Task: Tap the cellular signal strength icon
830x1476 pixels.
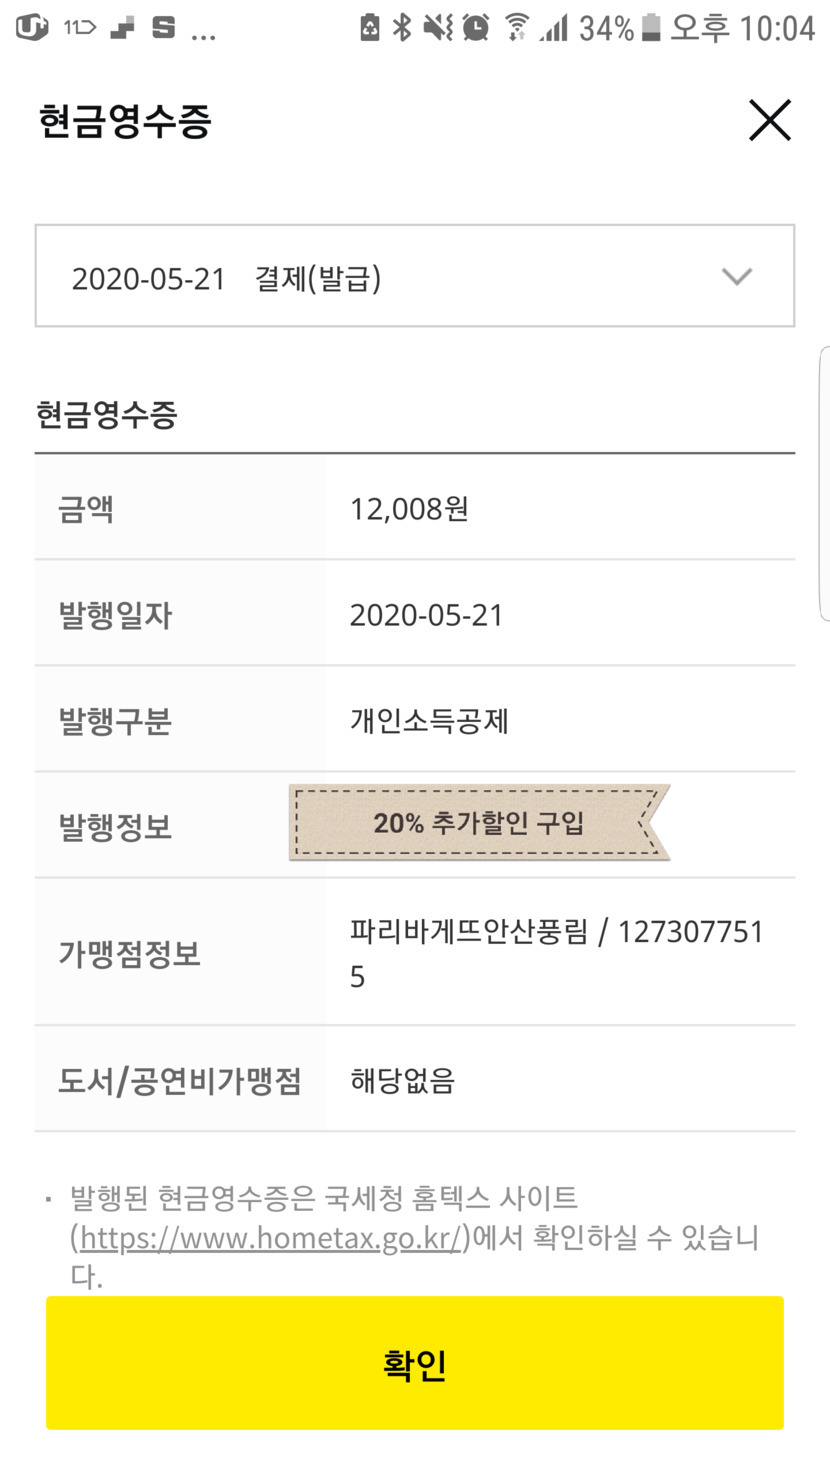Action: [553, 28]
